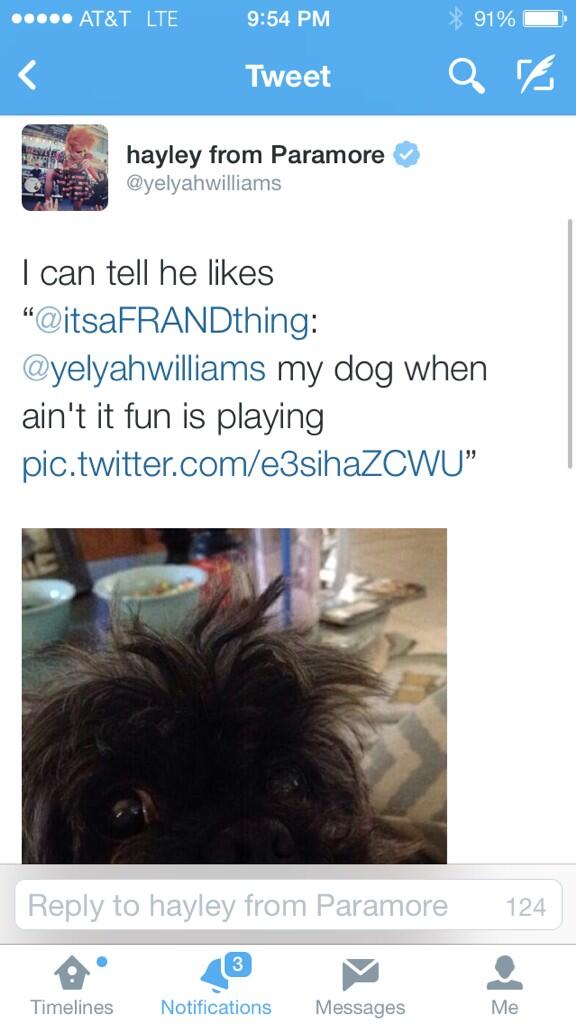Click the scroll indicator on right edge

pyautogui.click(x=570, y=344)
